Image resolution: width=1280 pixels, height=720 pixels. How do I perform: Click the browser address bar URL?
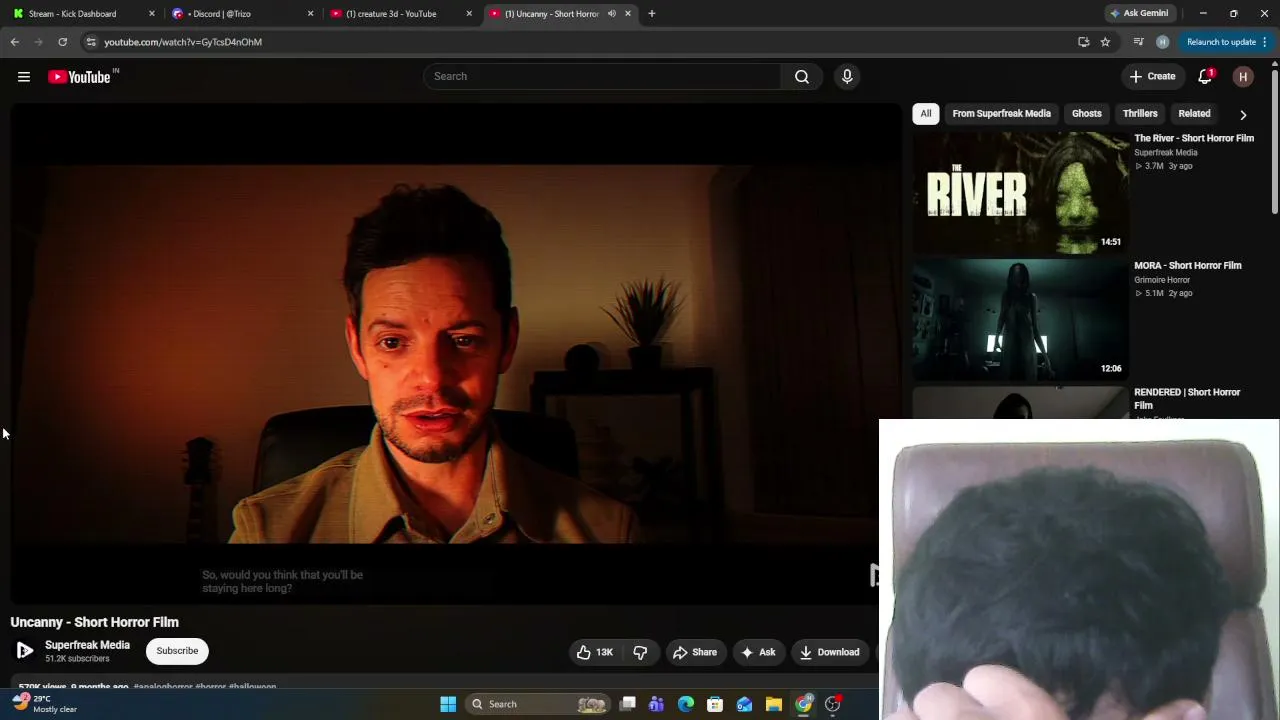pyautogui.click(x=183, y=42)
